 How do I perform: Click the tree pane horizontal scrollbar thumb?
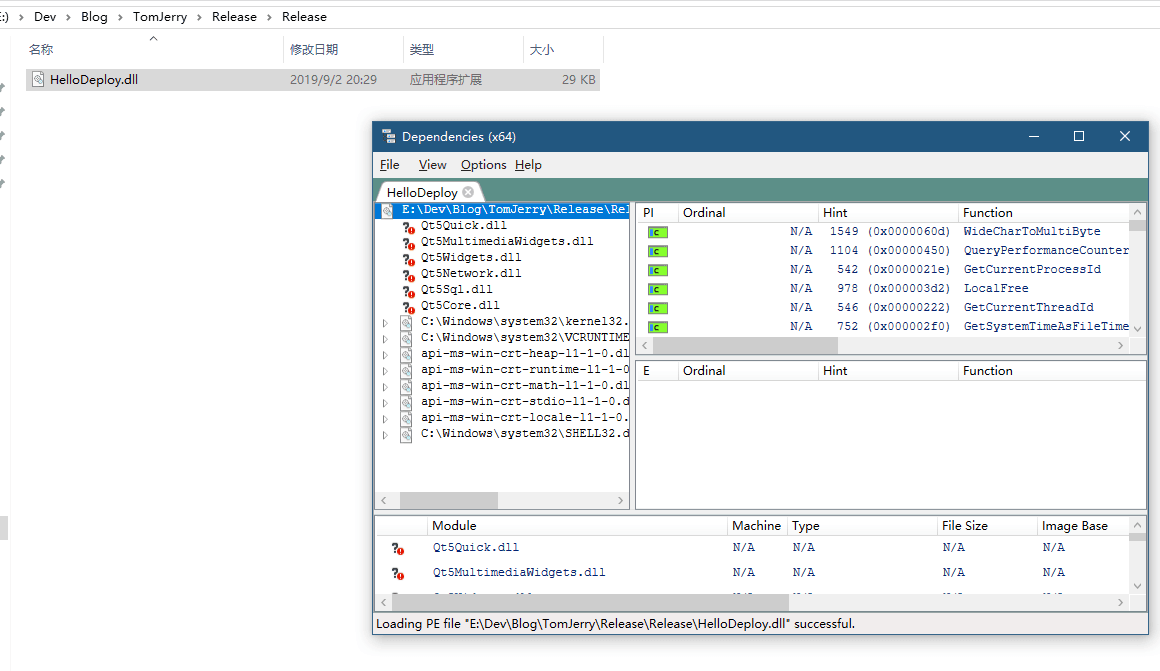point(449,501)
